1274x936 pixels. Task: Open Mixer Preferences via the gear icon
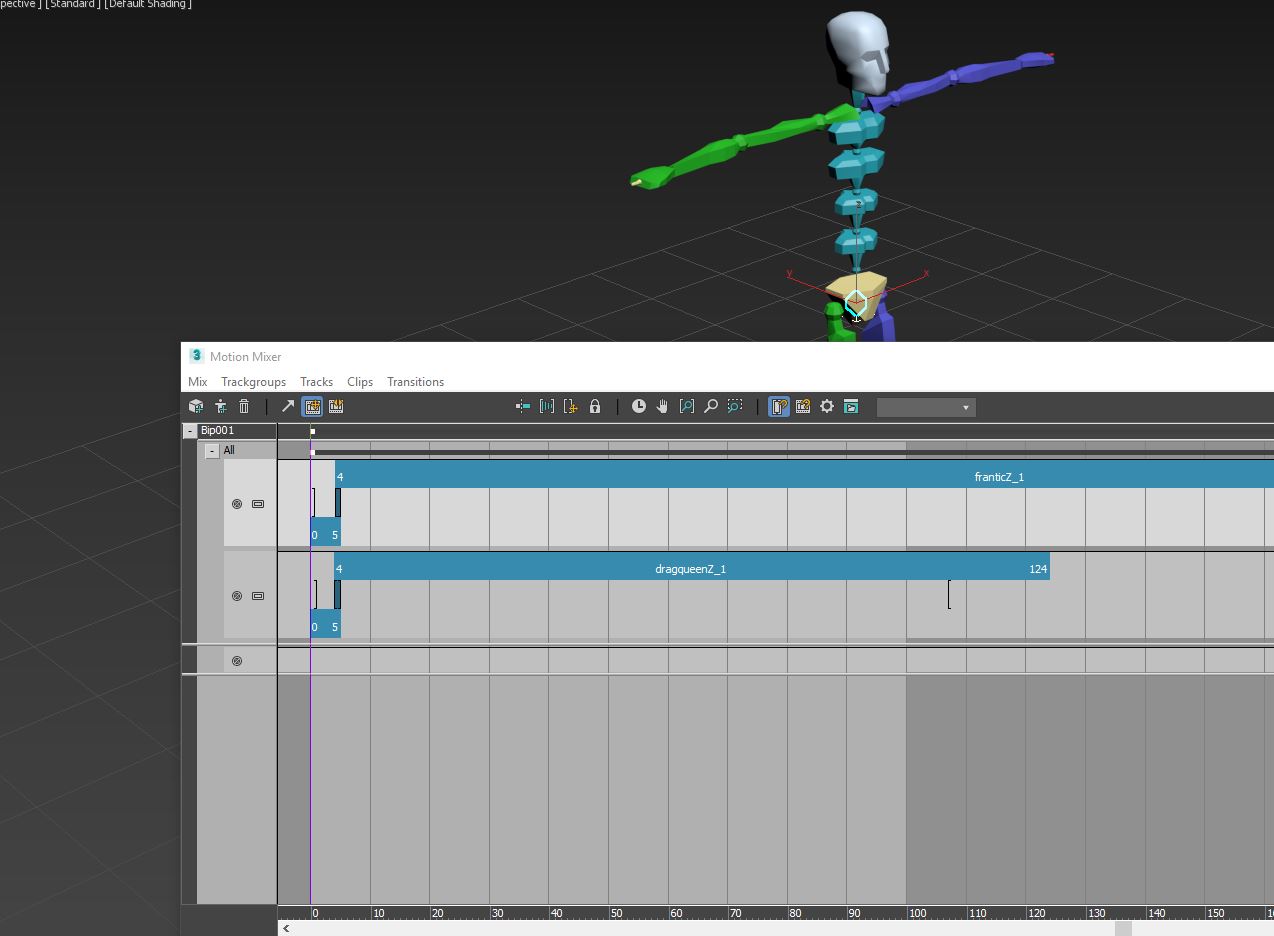pyautogui.click(x=827, y=406)
